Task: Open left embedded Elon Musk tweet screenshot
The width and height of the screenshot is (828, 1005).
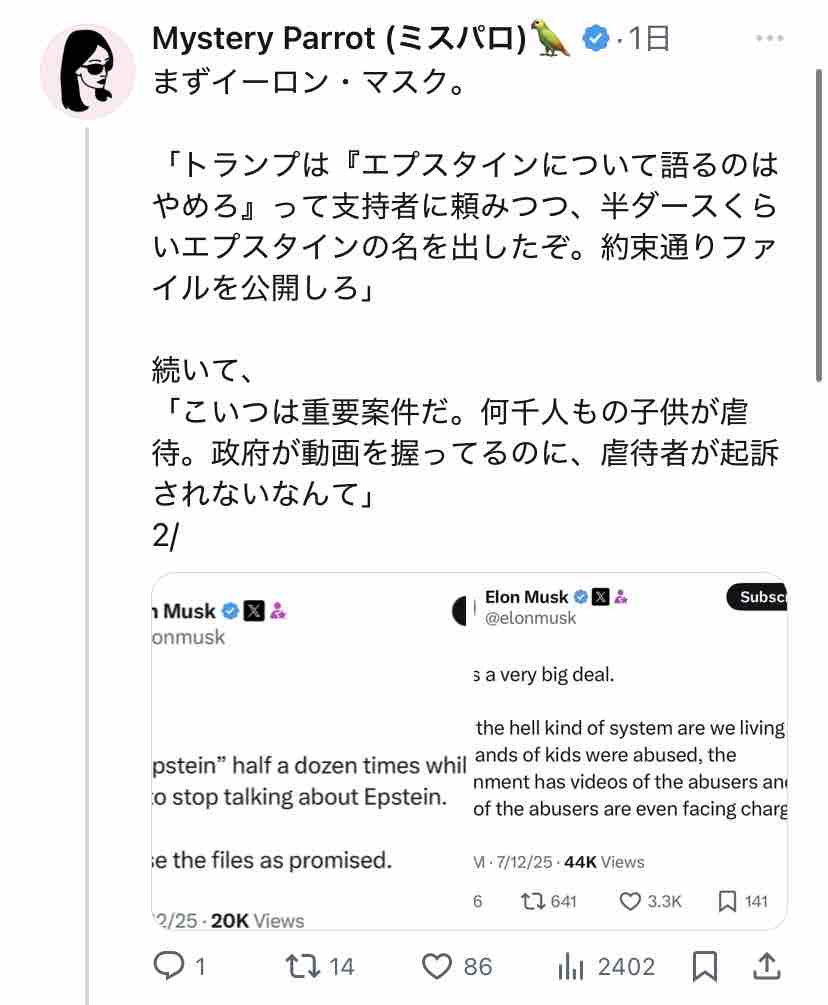Action: (308, 752)
